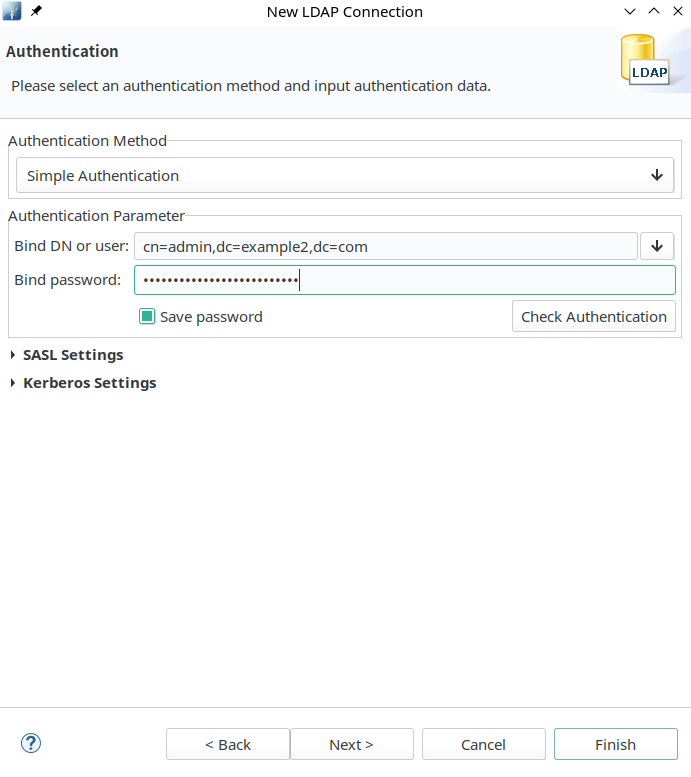This screenshot has width=691, height=777.
Task: Click the LDAP database icon
Action: pos(644,60)
